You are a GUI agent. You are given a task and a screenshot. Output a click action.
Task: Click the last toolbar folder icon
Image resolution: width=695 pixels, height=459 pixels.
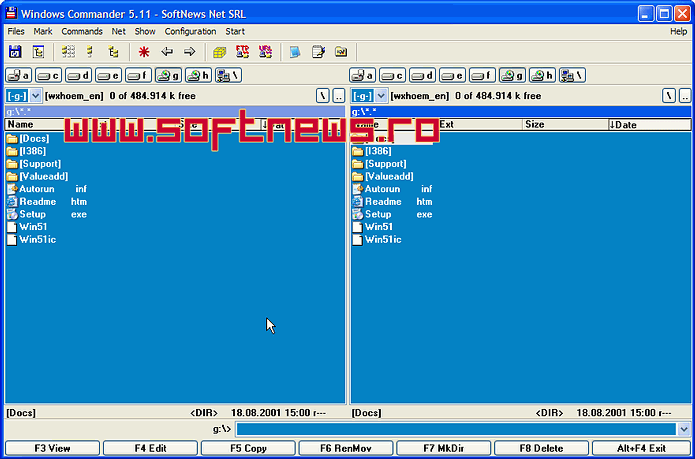click(341, 52)
